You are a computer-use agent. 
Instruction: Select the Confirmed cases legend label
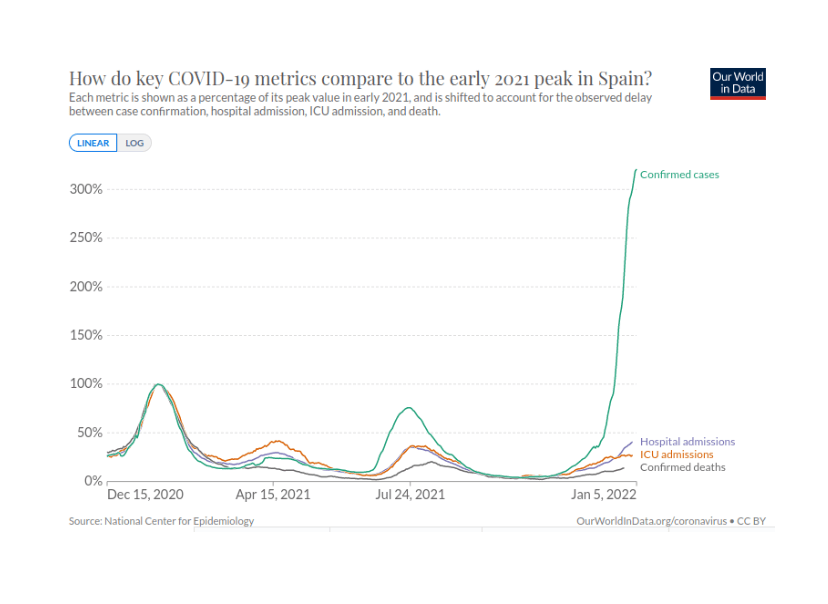[x=679, y=175]
